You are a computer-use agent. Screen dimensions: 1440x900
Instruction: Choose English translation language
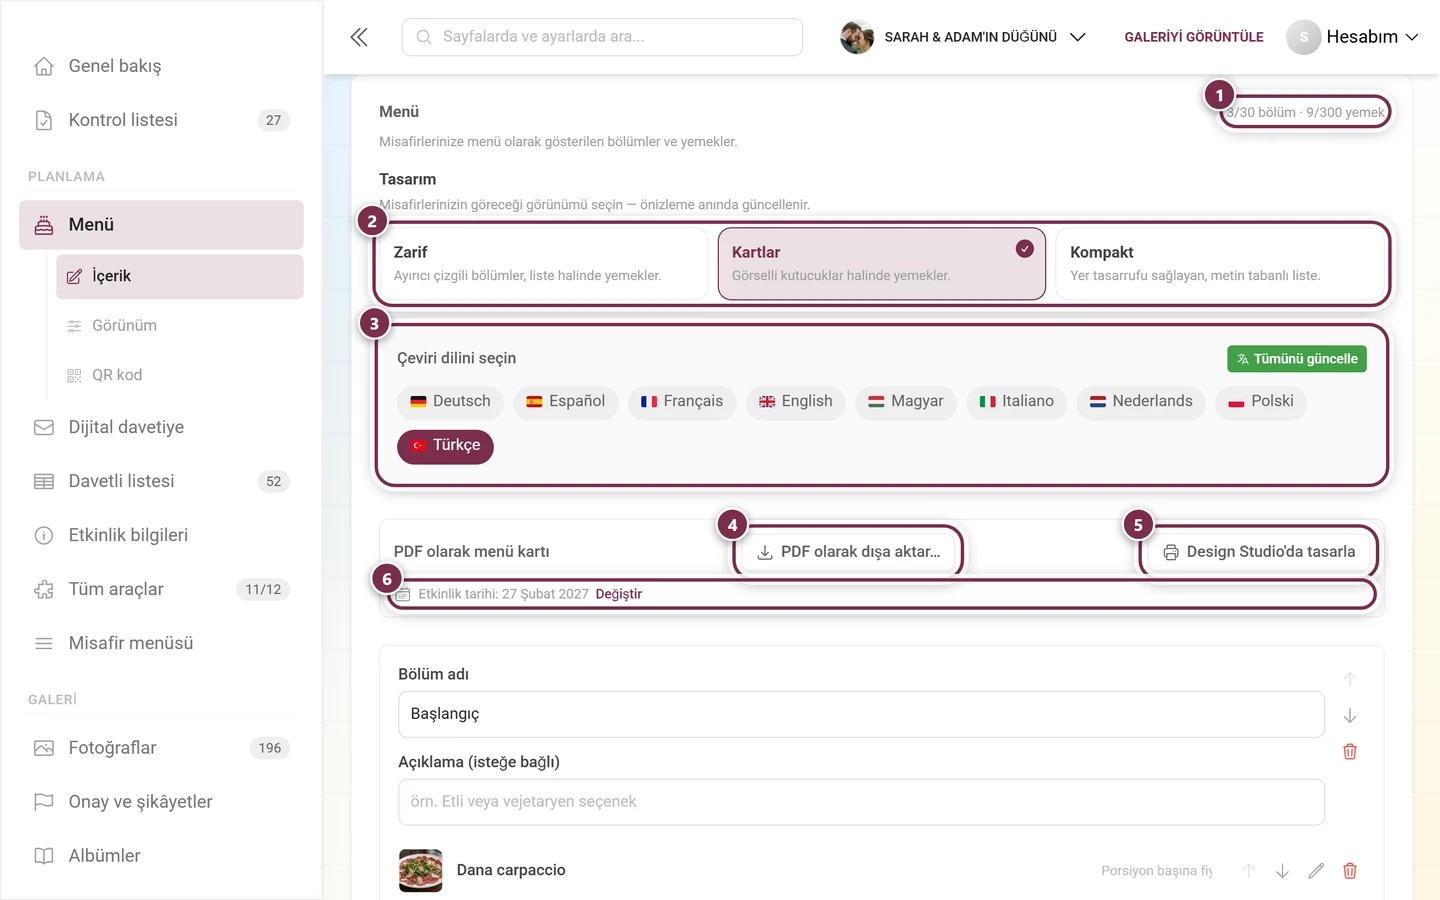796,402
